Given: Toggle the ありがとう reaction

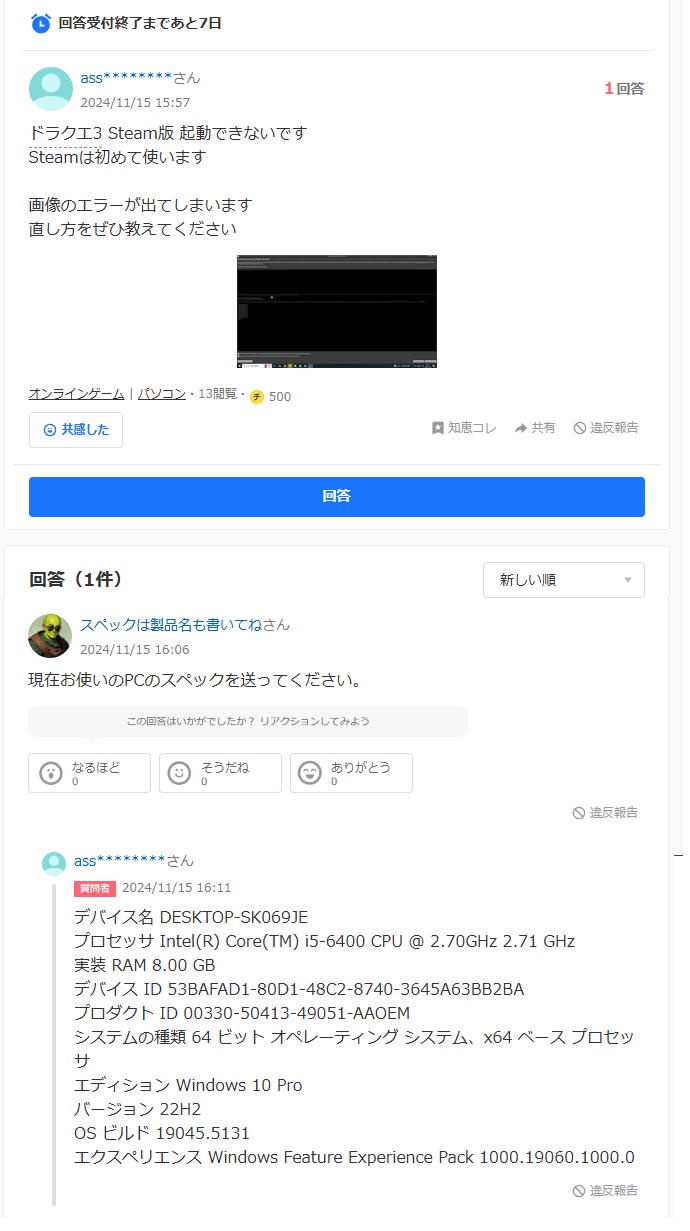Looking at the screenshot, I should [351, 773].
